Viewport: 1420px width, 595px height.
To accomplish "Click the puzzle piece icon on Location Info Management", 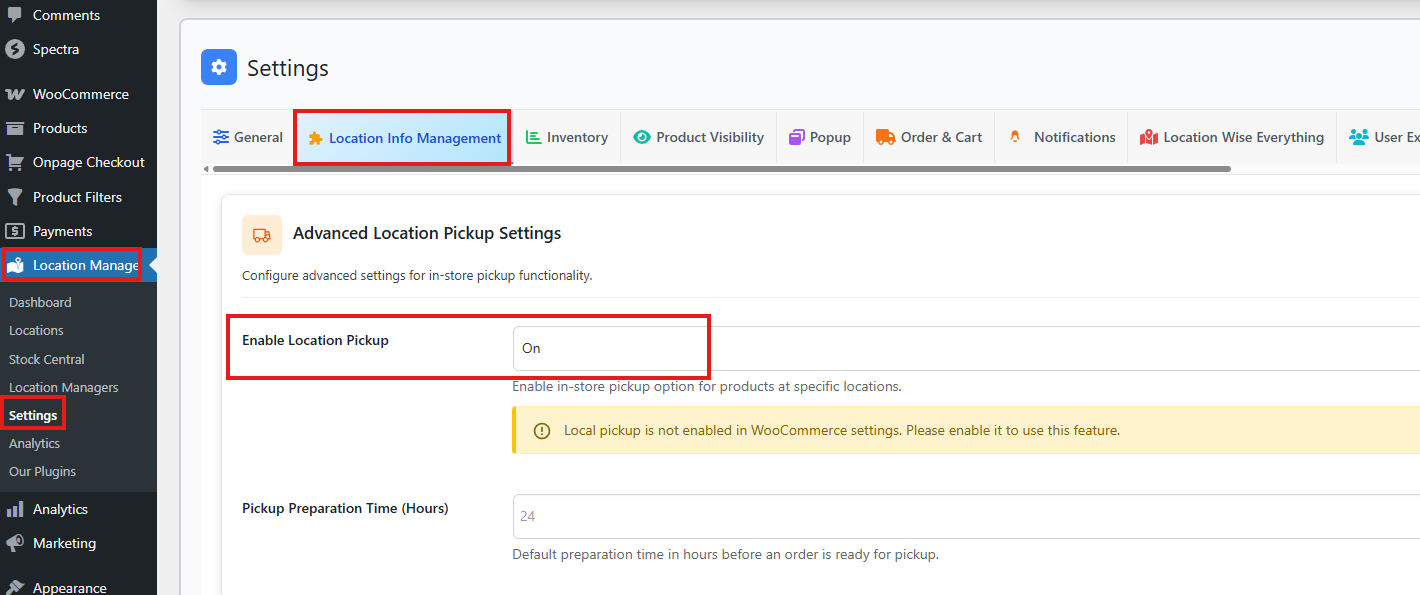I will pos(316,138).
